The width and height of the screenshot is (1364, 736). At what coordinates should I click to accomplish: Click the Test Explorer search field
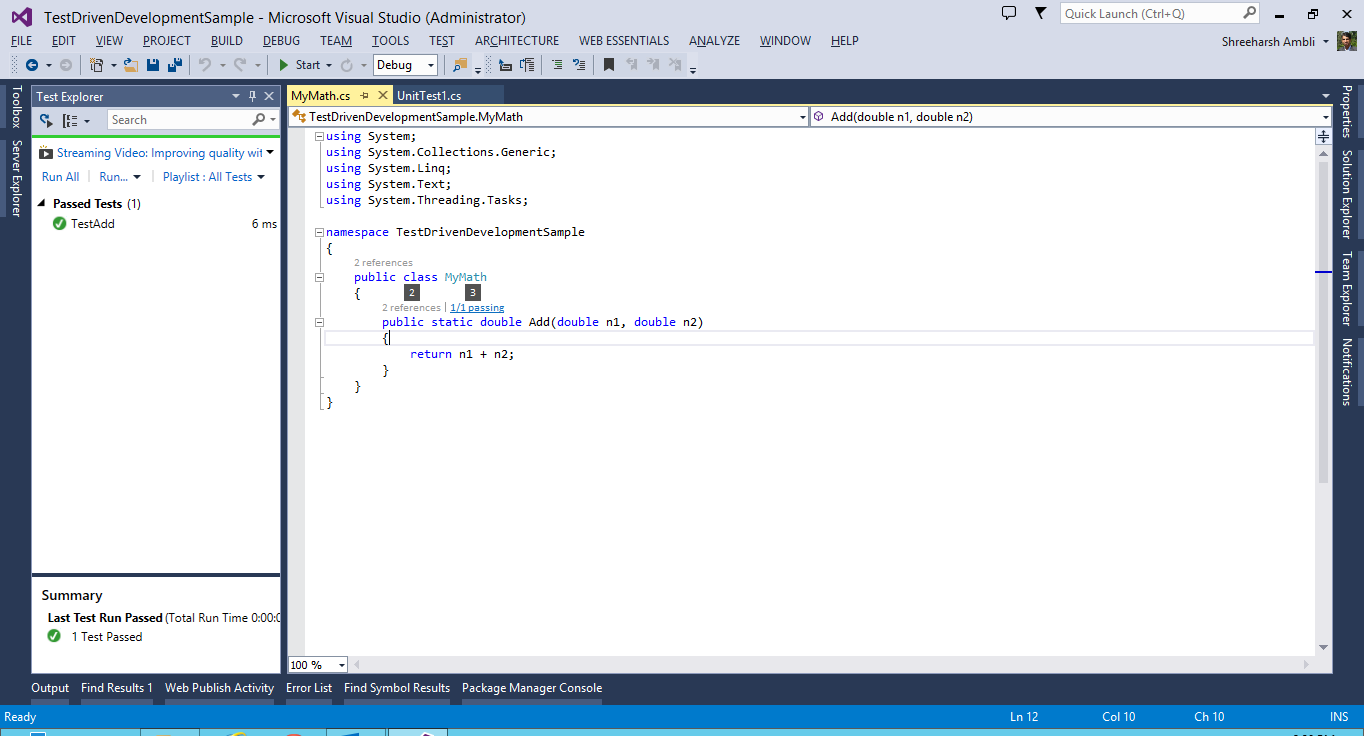click(x=180, y=120)
